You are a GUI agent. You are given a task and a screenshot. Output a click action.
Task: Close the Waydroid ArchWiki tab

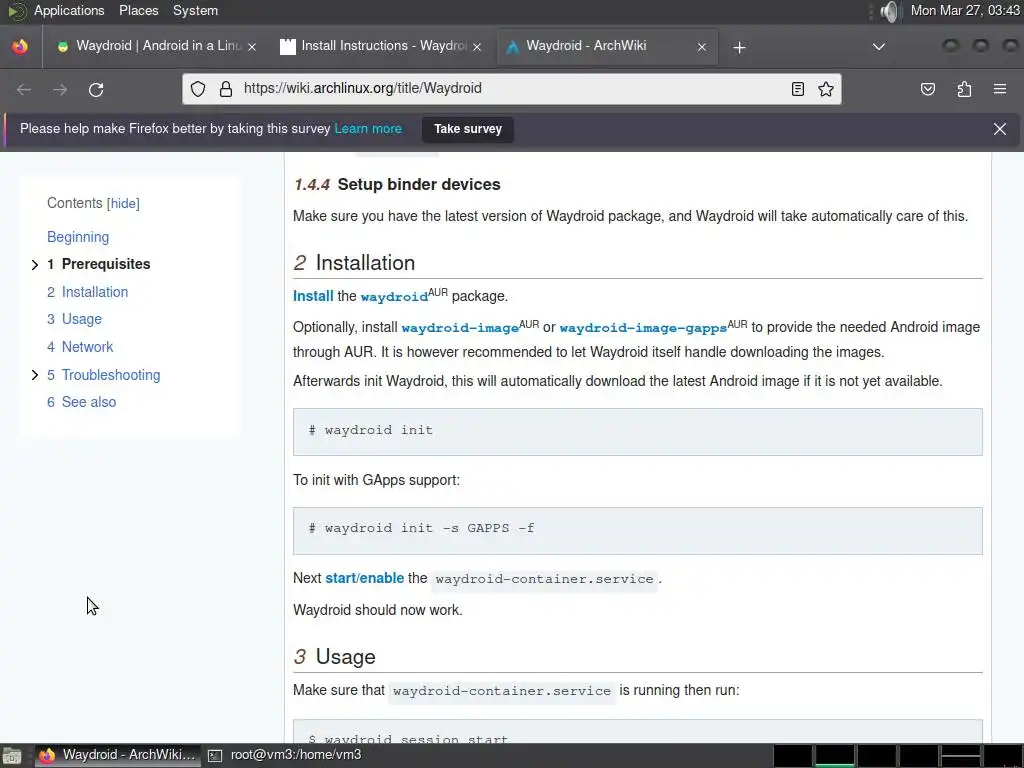point(702,47)
